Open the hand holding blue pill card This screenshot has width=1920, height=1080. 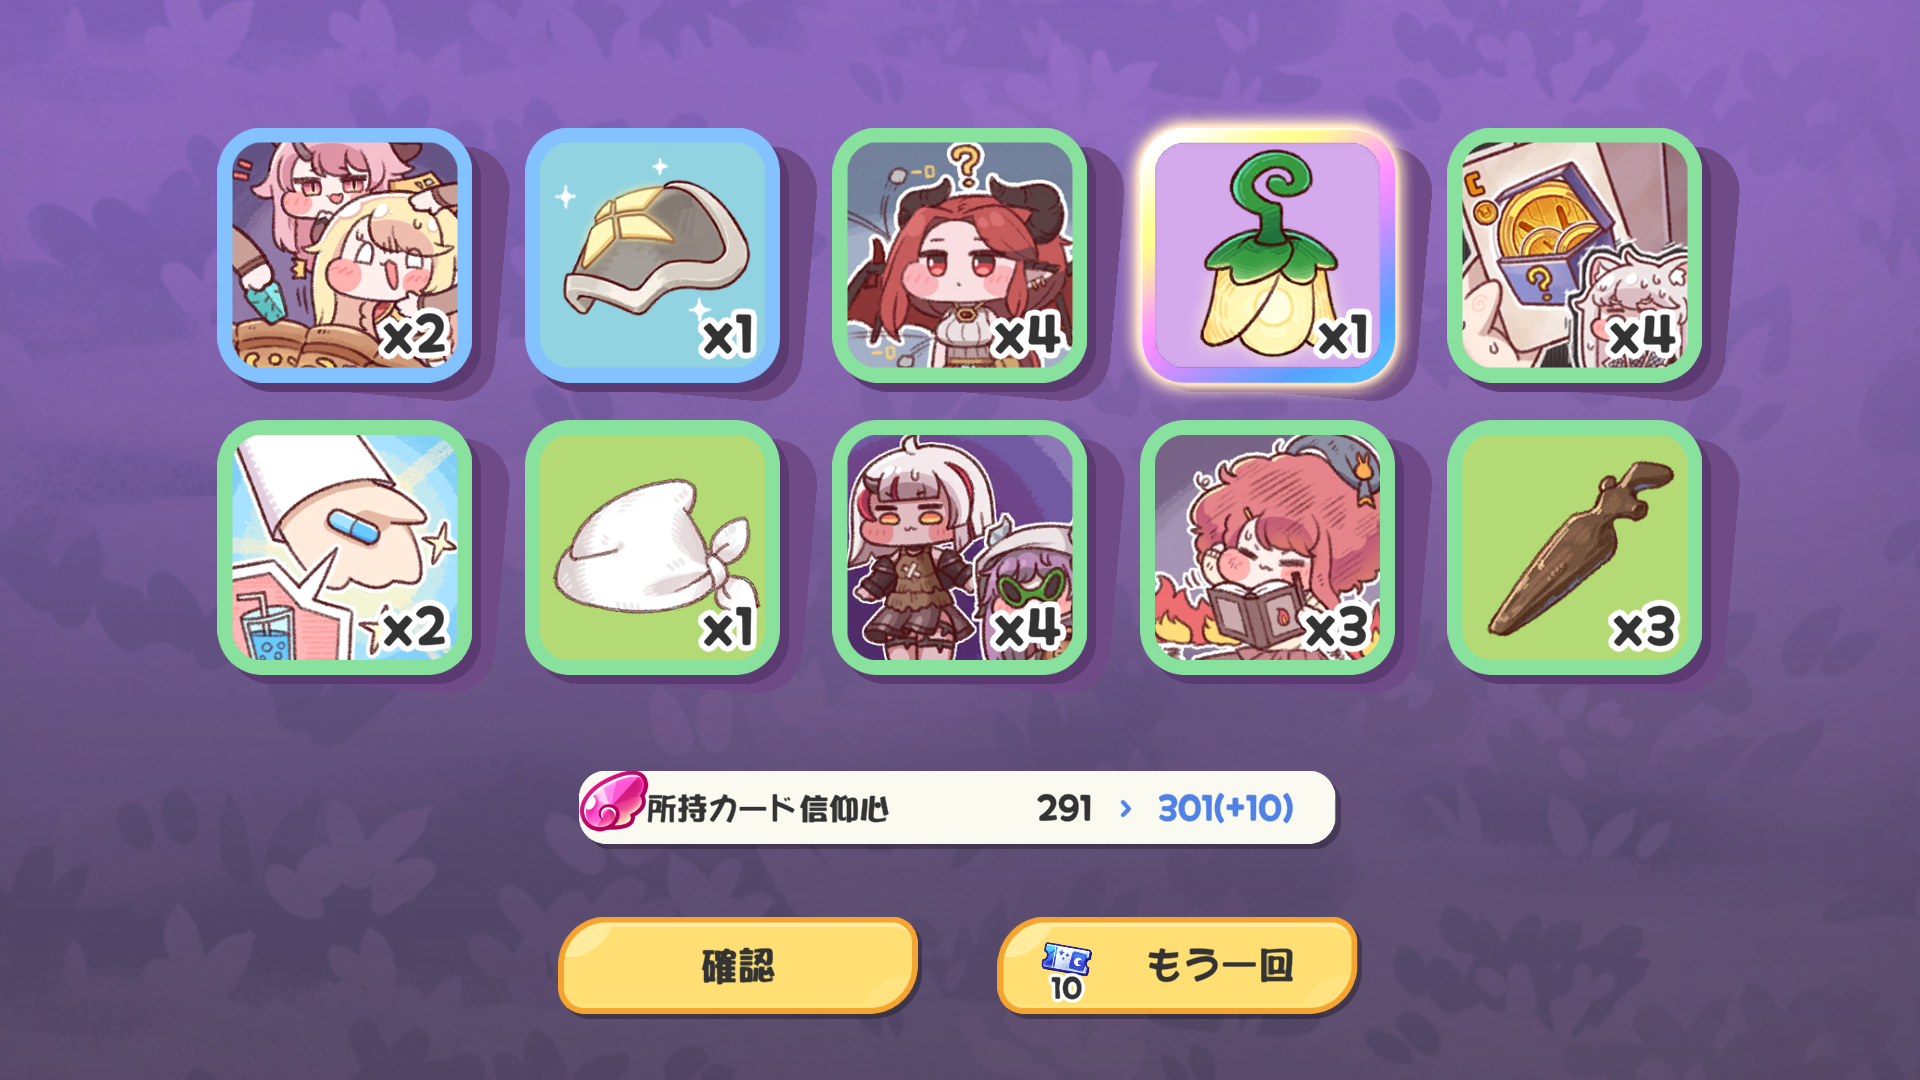click(x=344, y=547)
